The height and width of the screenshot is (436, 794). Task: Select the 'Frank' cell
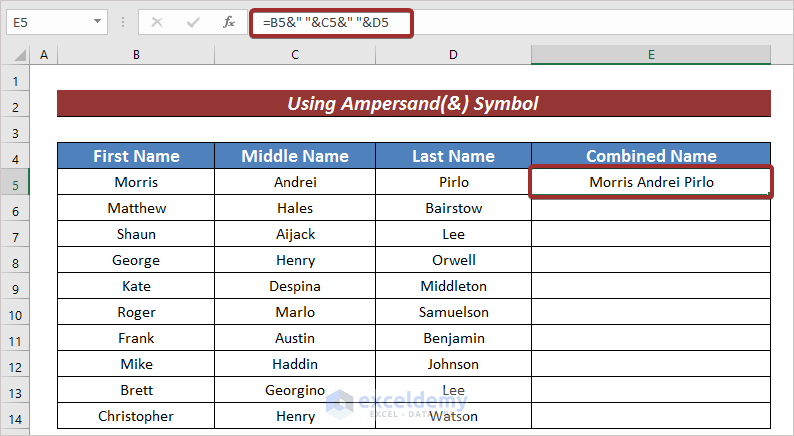(x=136, y=338)
